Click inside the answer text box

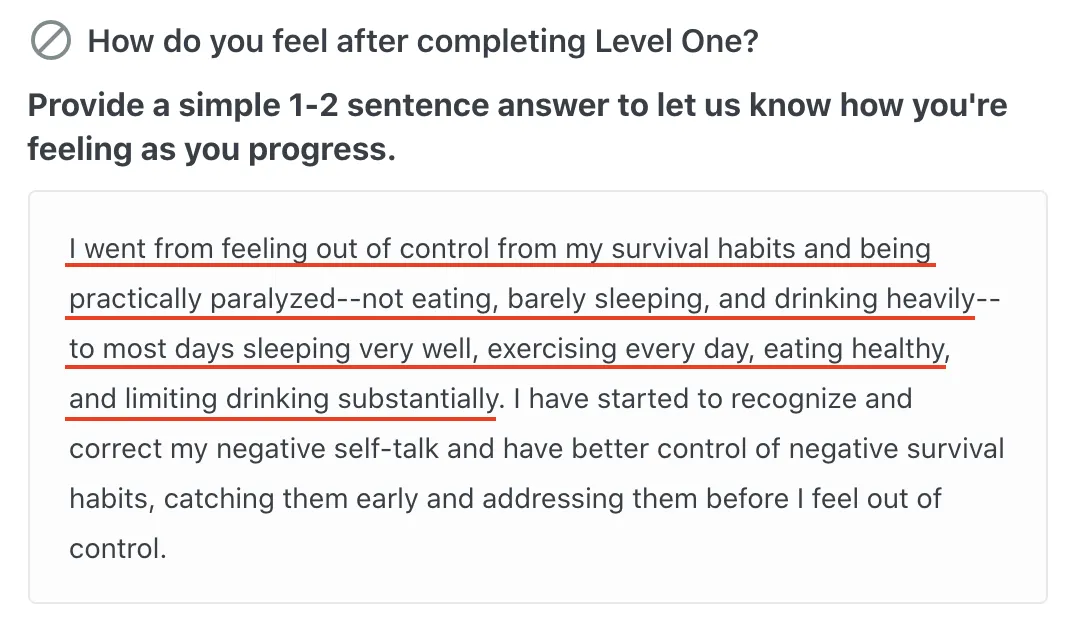coord(537,397)
